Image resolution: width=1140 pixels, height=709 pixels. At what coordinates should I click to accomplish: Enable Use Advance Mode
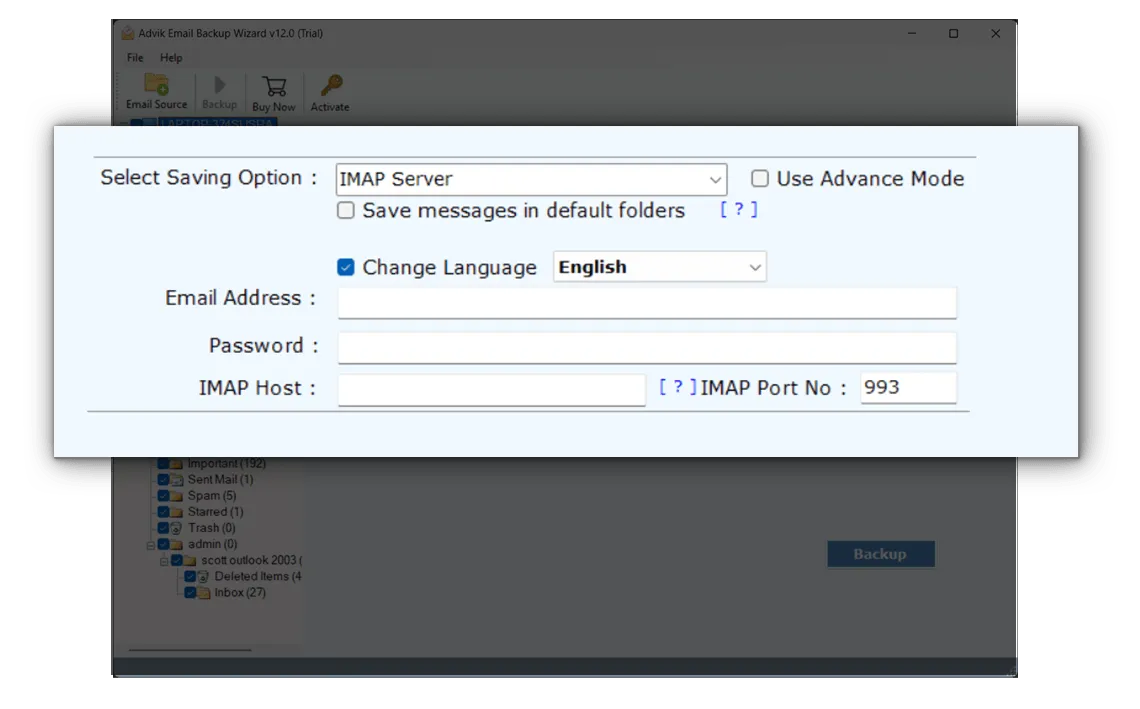coord(760,178)
